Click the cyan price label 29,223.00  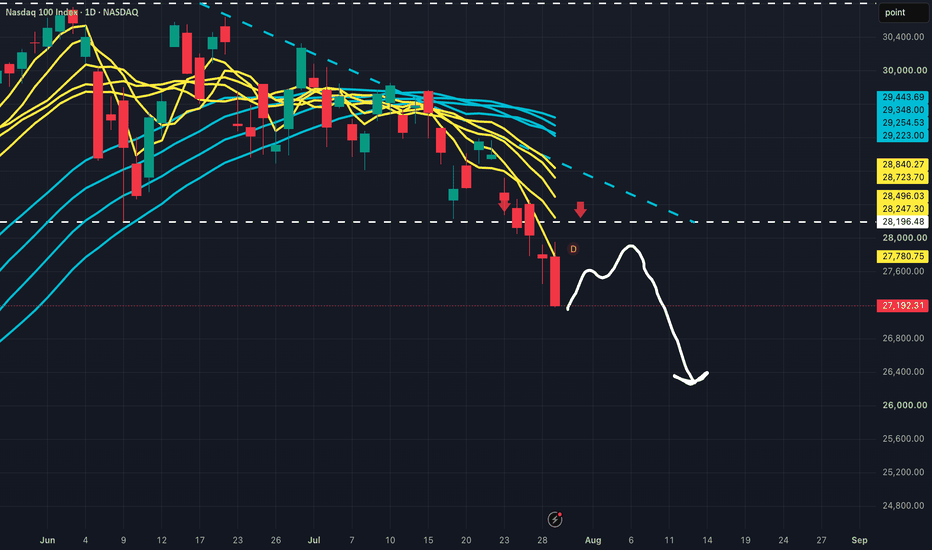point(902,136)
